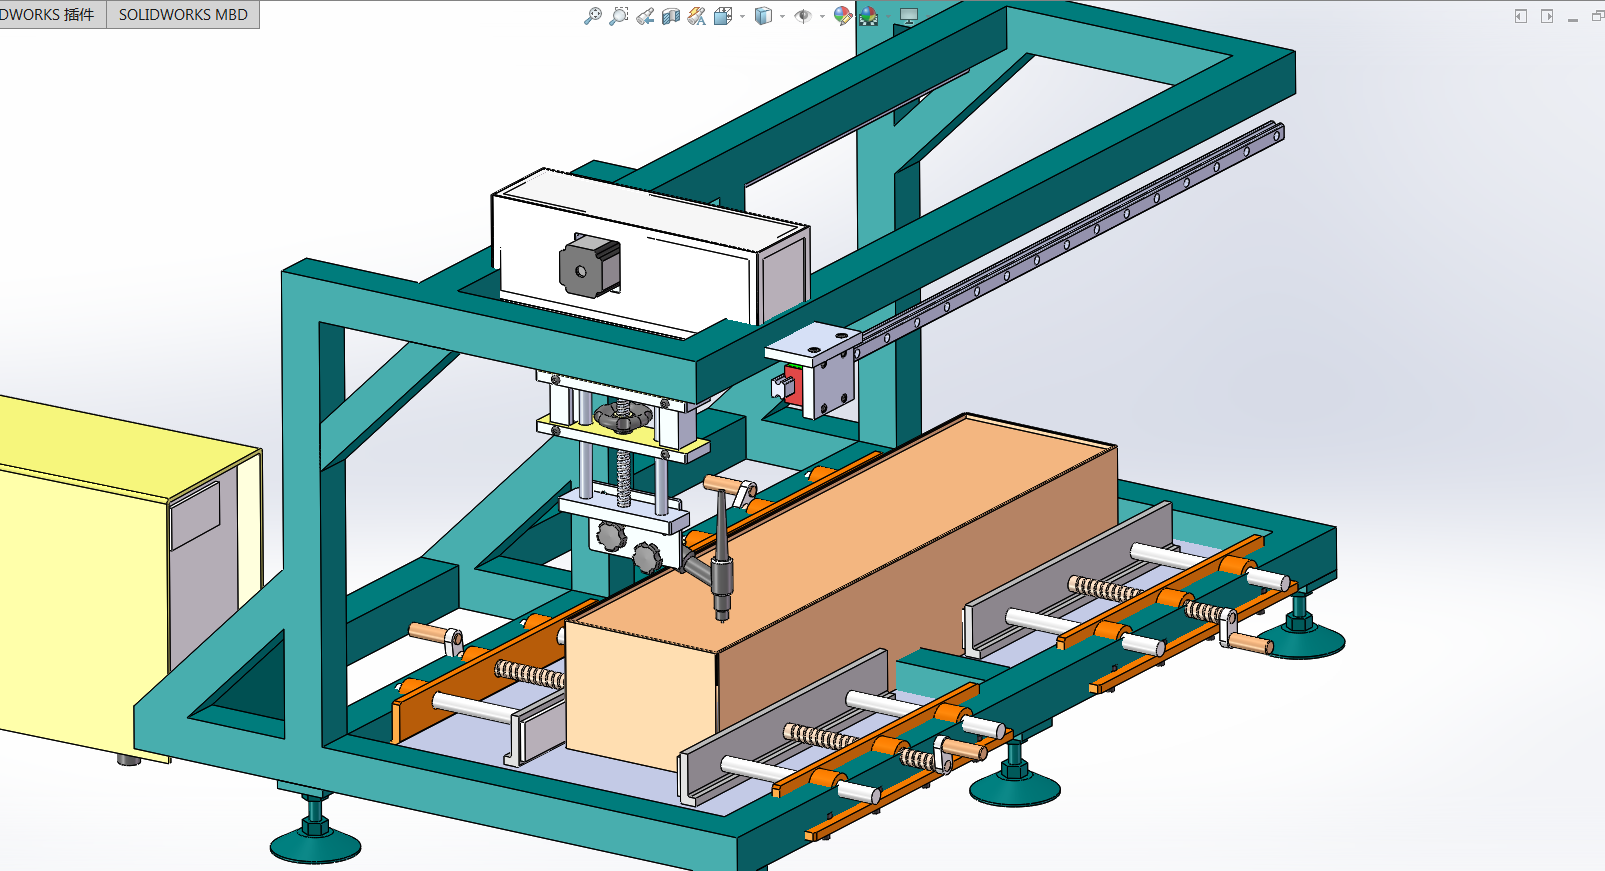The width and height of the screenshot is (1605, 871).
Task: Expand the Hide/Show Items dropdown arrow
Action: pos(822,16)
